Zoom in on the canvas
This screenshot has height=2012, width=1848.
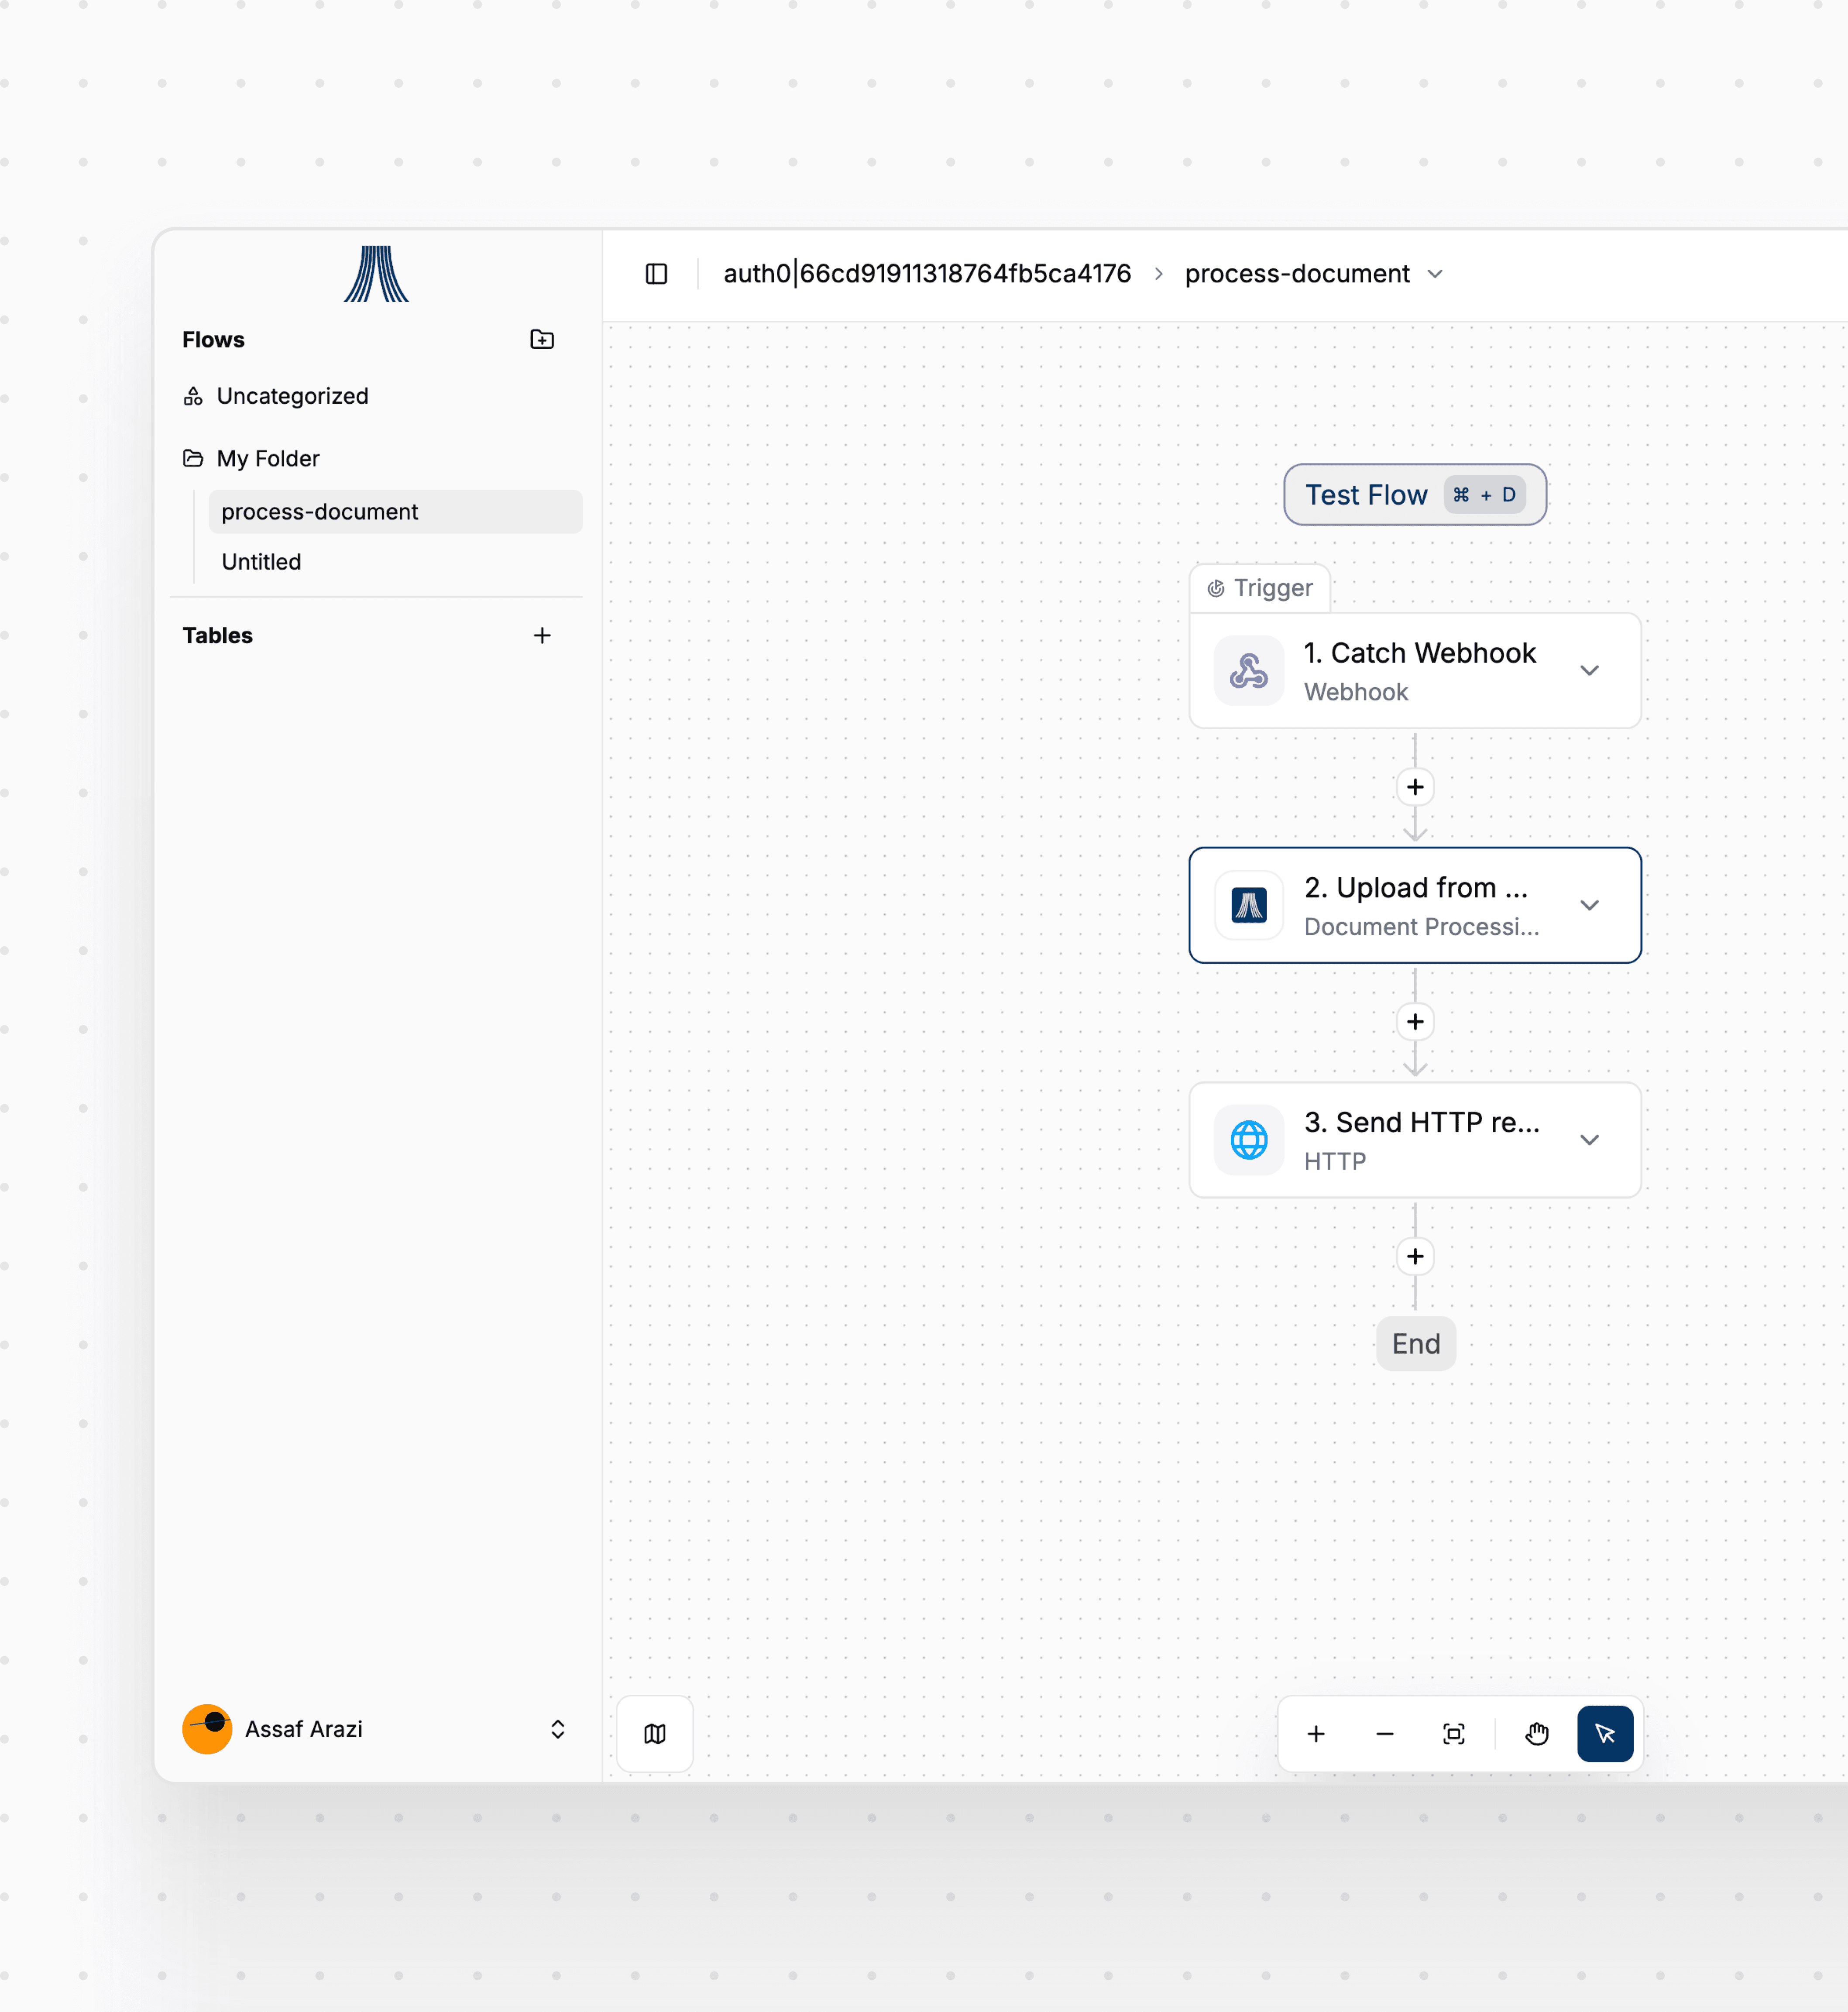1316,1734
